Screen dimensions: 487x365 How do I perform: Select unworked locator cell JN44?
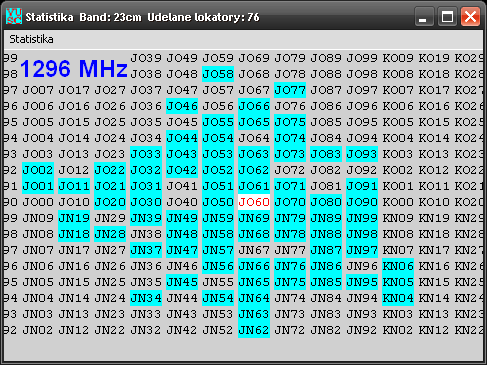coord(182,298)
